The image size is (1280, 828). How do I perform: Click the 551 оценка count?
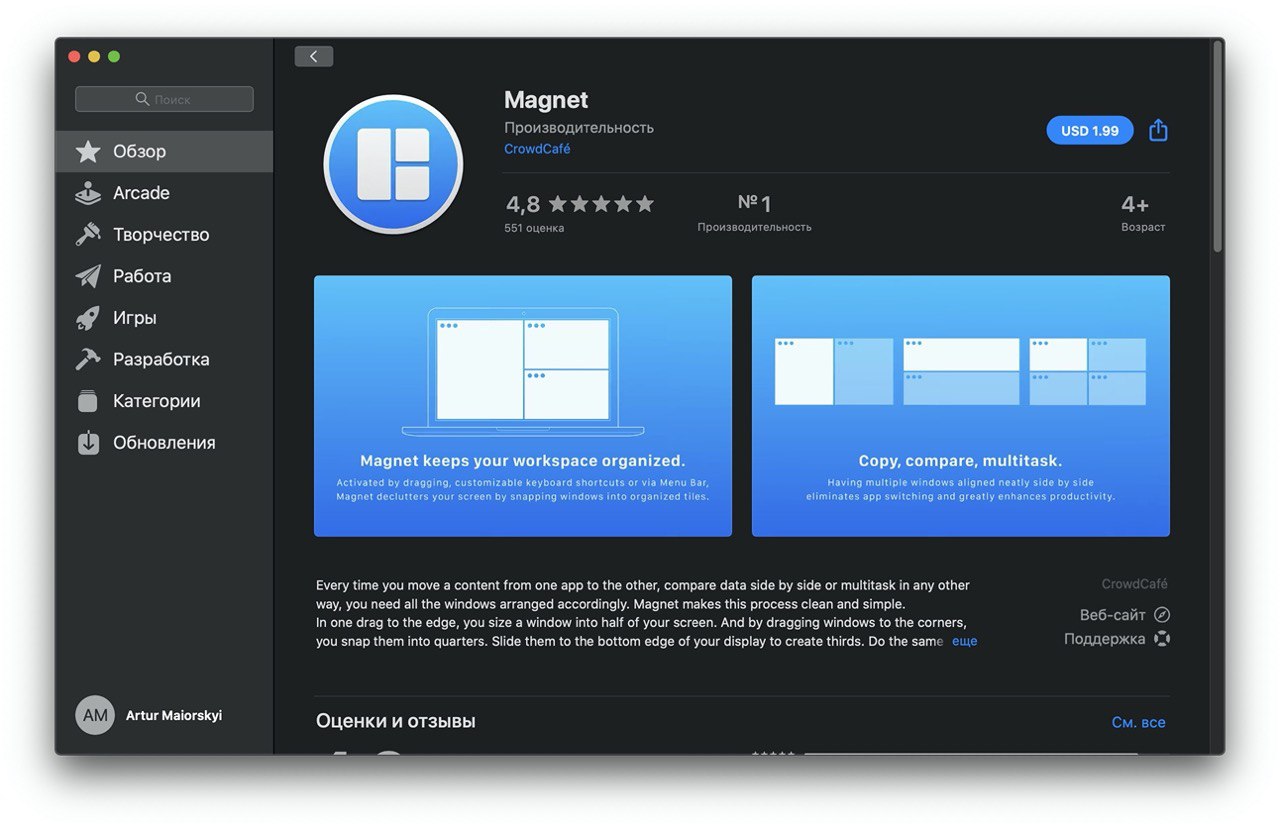534,228
